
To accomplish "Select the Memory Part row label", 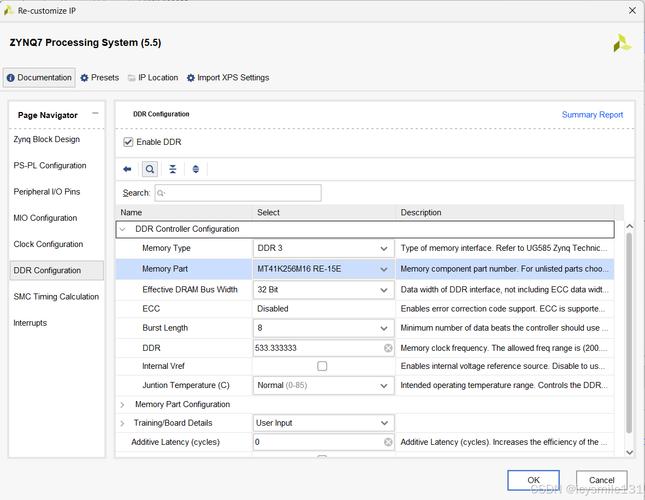I will click(x=165, y=269).
